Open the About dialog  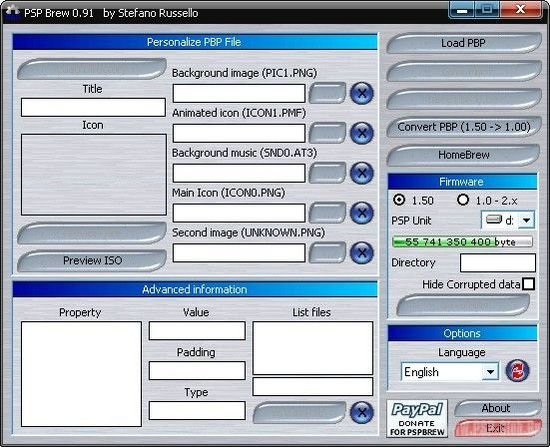pos(497,408)
